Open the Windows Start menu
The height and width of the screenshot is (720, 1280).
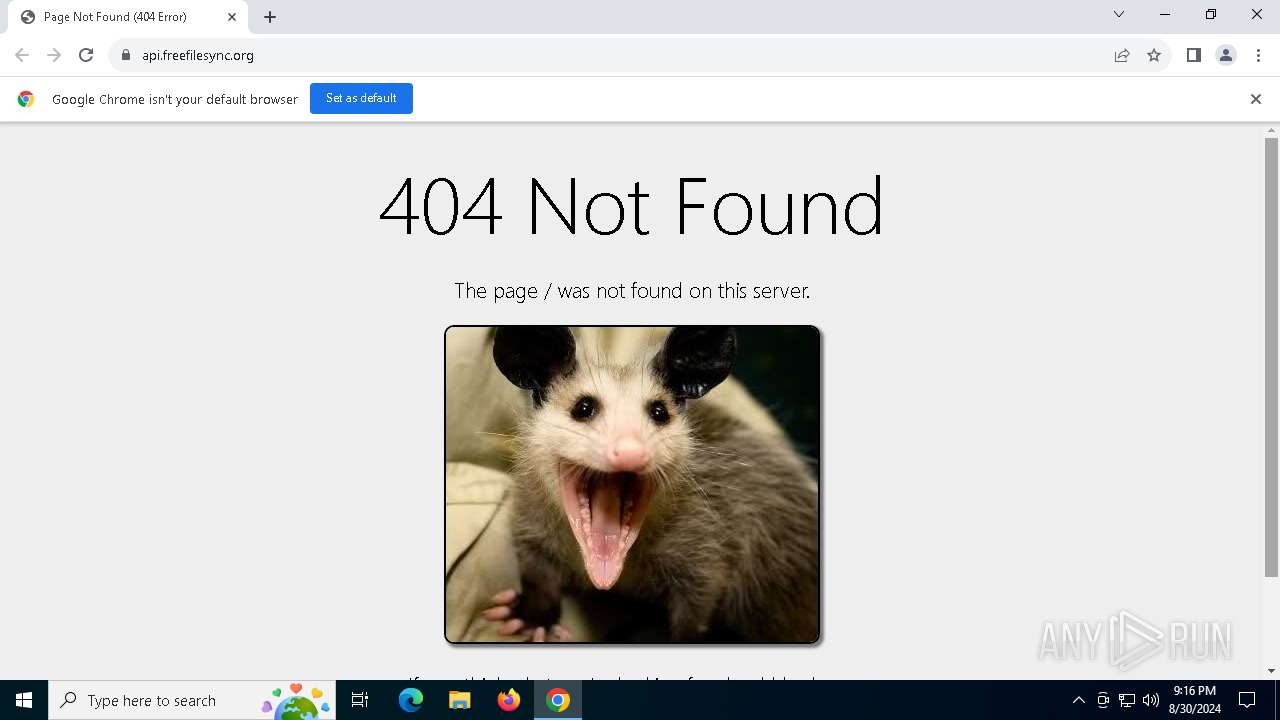point(24,700)
